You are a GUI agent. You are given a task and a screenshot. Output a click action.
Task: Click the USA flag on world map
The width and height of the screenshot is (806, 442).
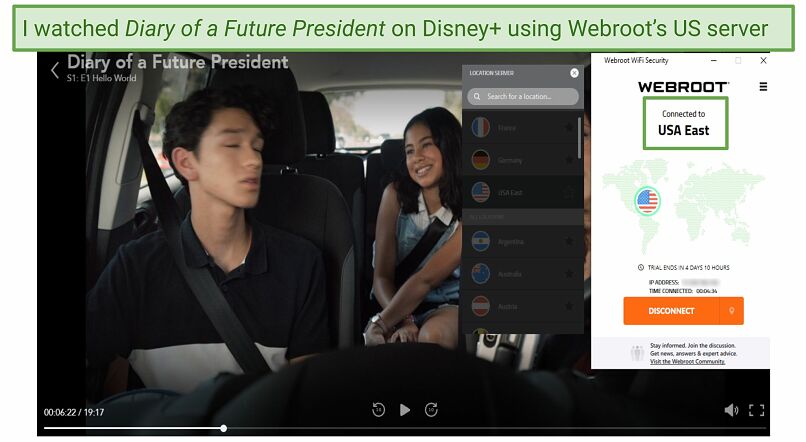coord(647,200)
